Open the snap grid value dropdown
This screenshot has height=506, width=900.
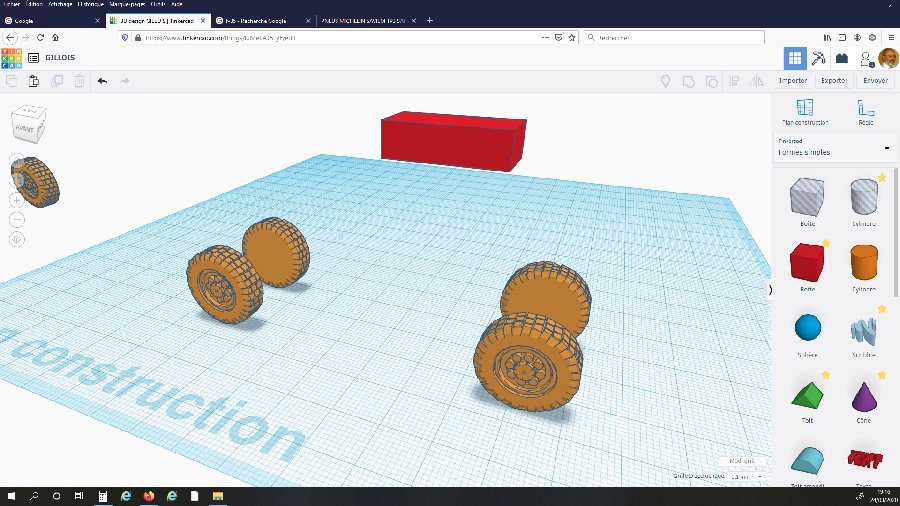tap(747, 477)
